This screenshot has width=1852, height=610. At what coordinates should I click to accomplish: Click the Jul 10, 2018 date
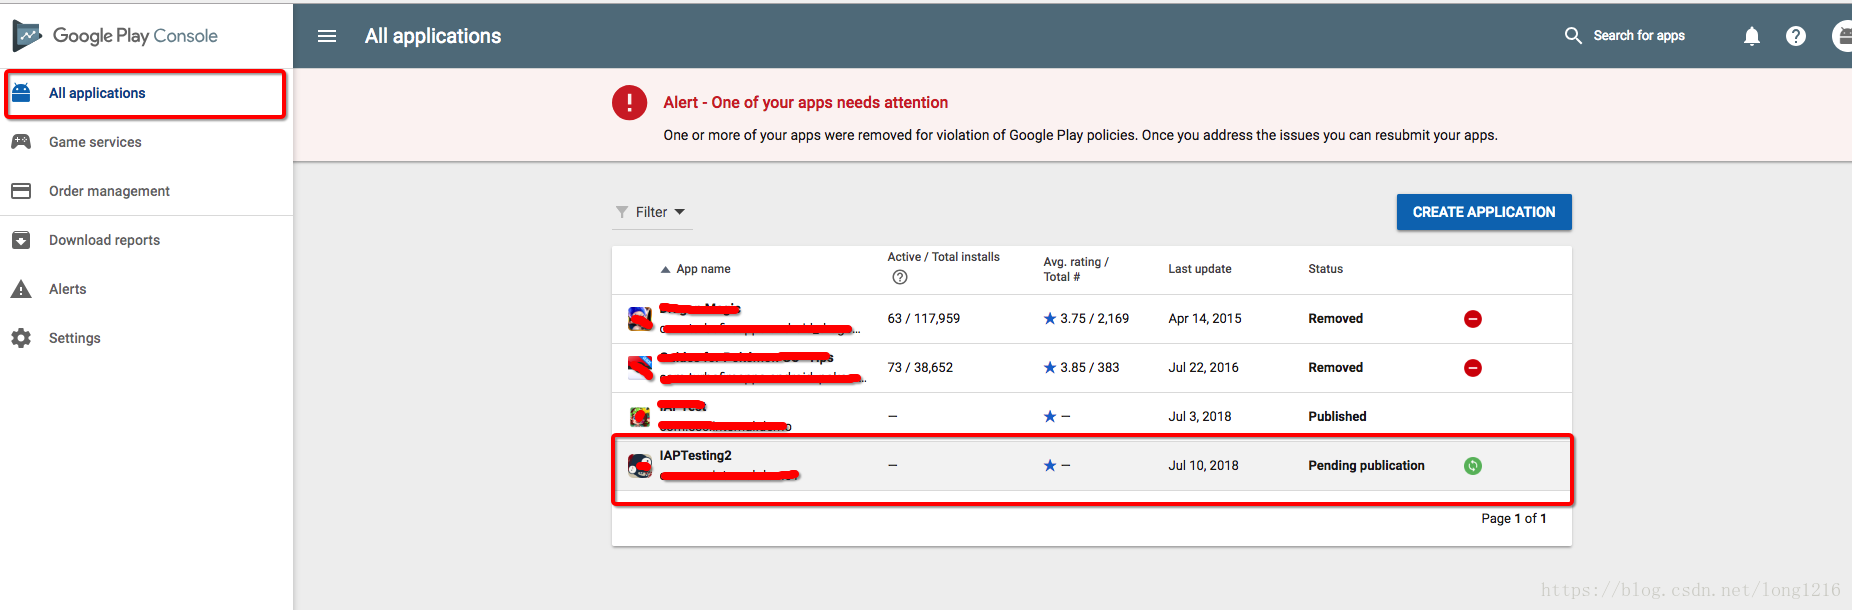click(1204, 466)
